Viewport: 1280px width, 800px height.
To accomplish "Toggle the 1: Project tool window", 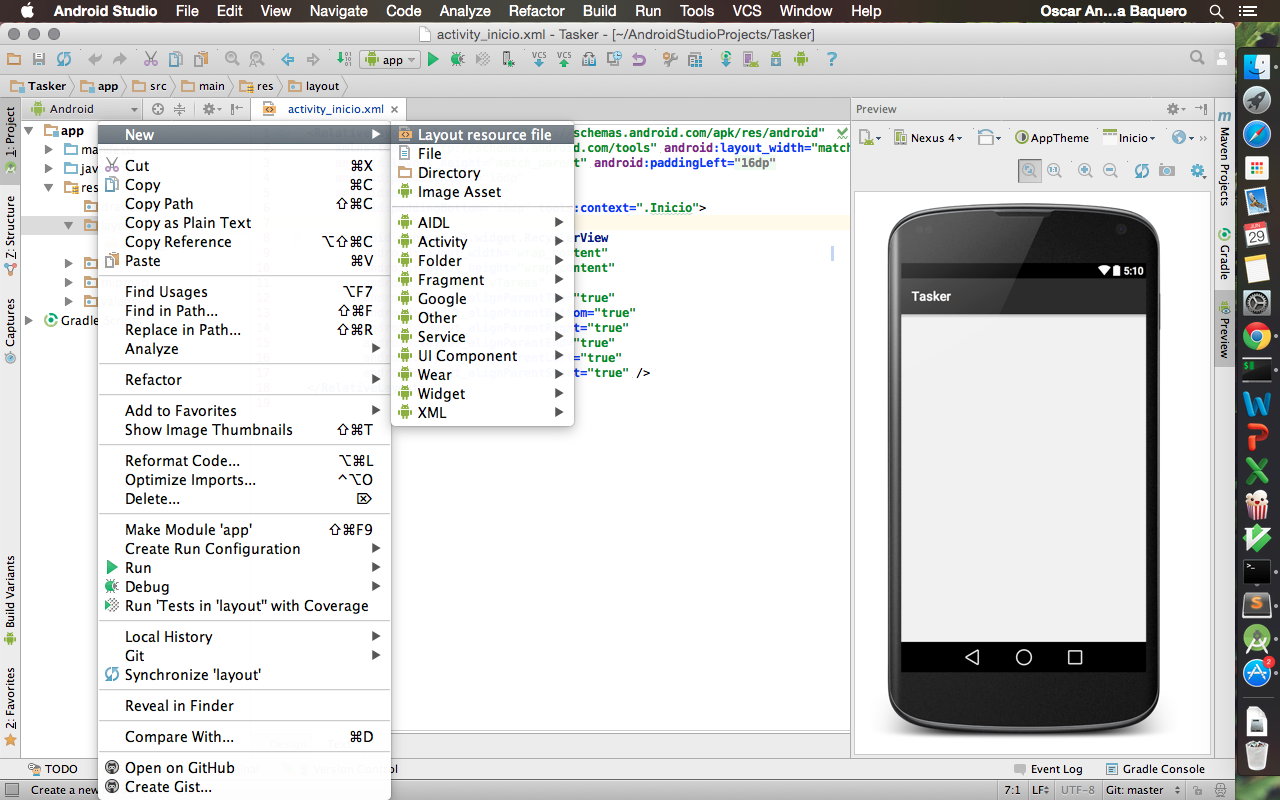I will tap(11, 140).
